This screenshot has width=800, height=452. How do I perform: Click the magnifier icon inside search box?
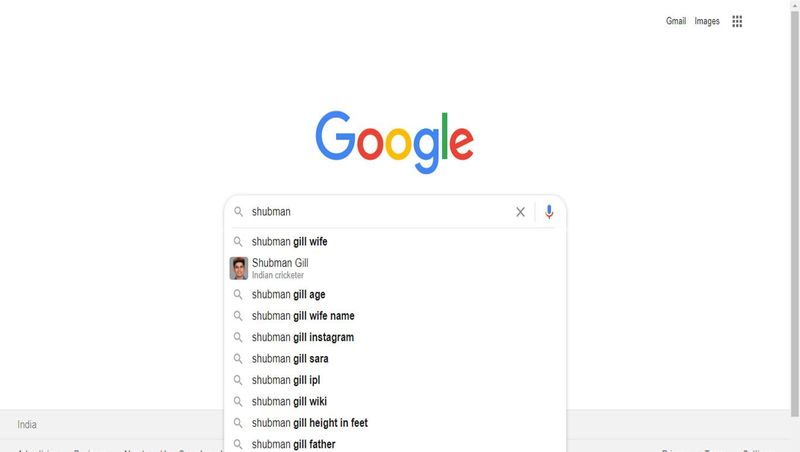point(238,211)
